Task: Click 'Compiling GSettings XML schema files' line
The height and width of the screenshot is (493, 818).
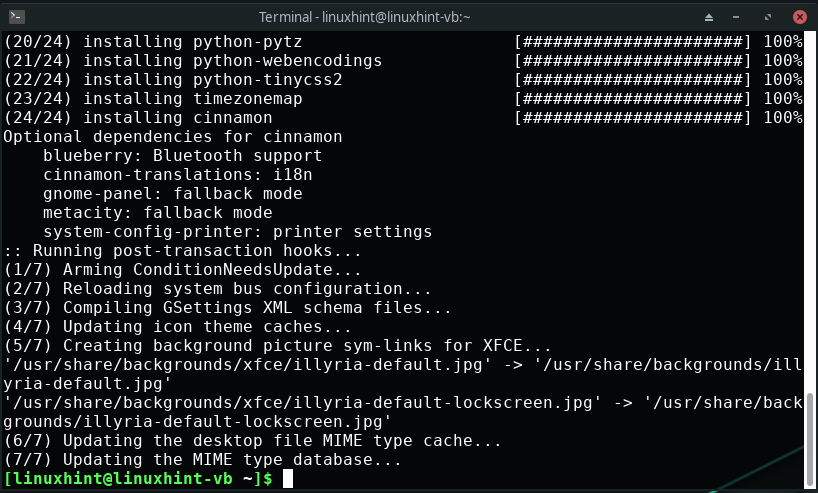Action: pos(227,308)
